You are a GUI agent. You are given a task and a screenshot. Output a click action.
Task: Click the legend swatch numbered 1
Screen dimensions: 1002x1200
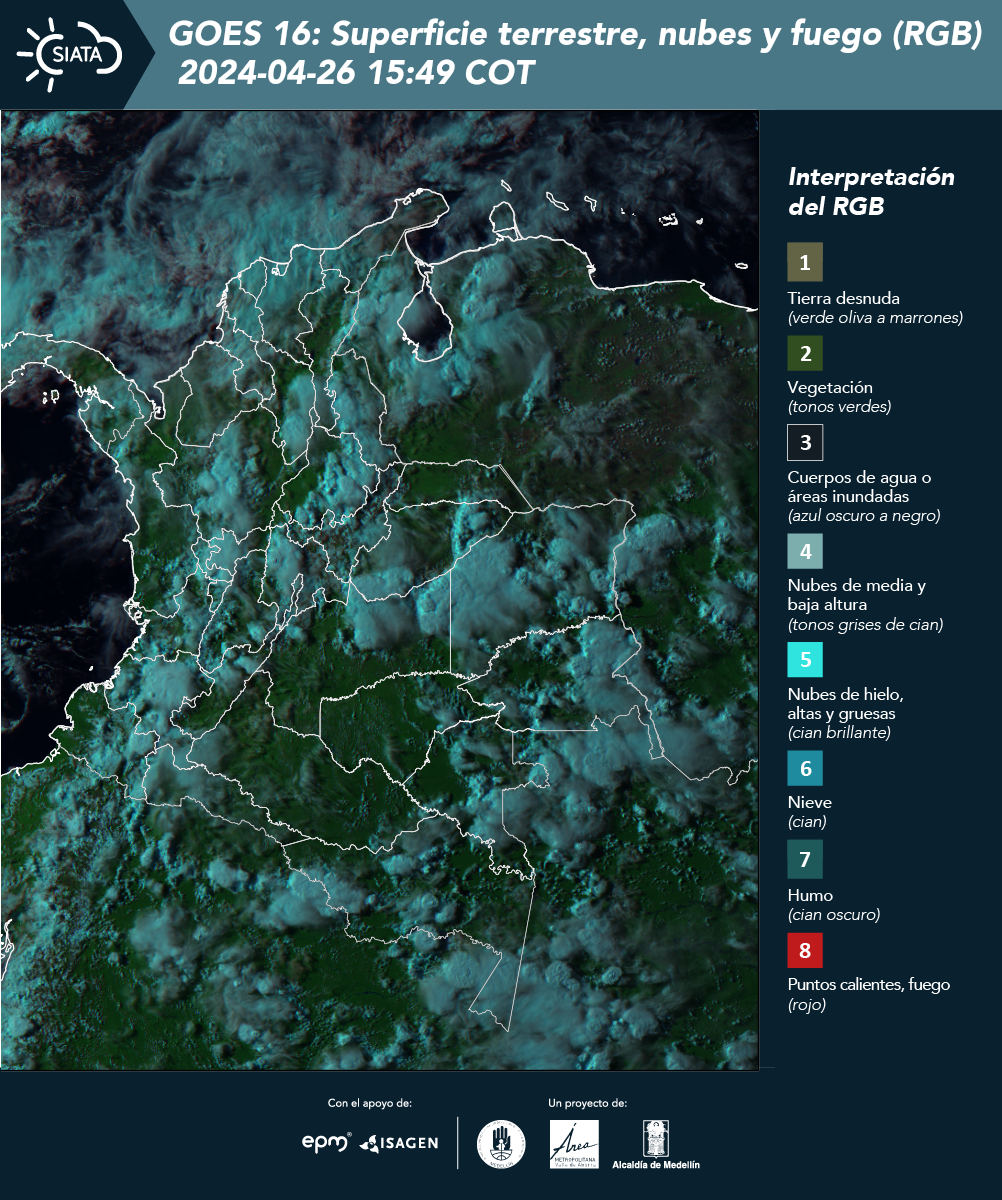click(x=805, y=262)
